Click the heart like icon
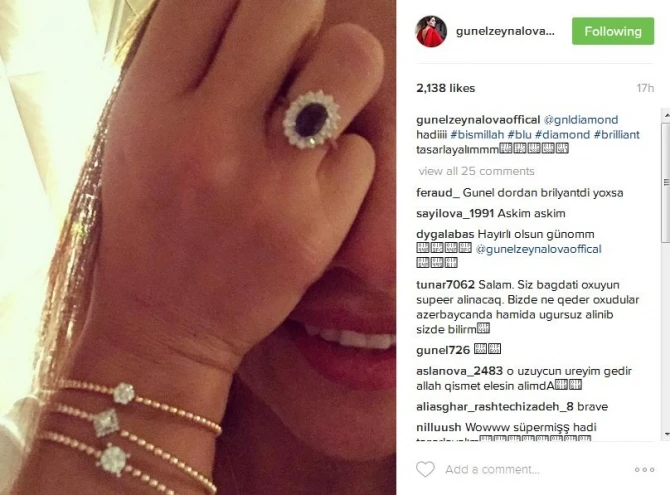This screenshot has height=495, width=670. 425,469
